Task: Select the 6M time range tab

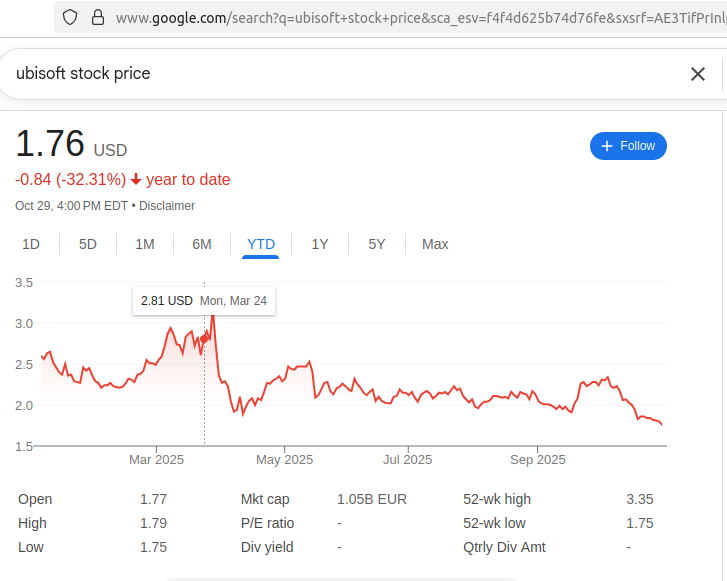Action: coord(202,244)
